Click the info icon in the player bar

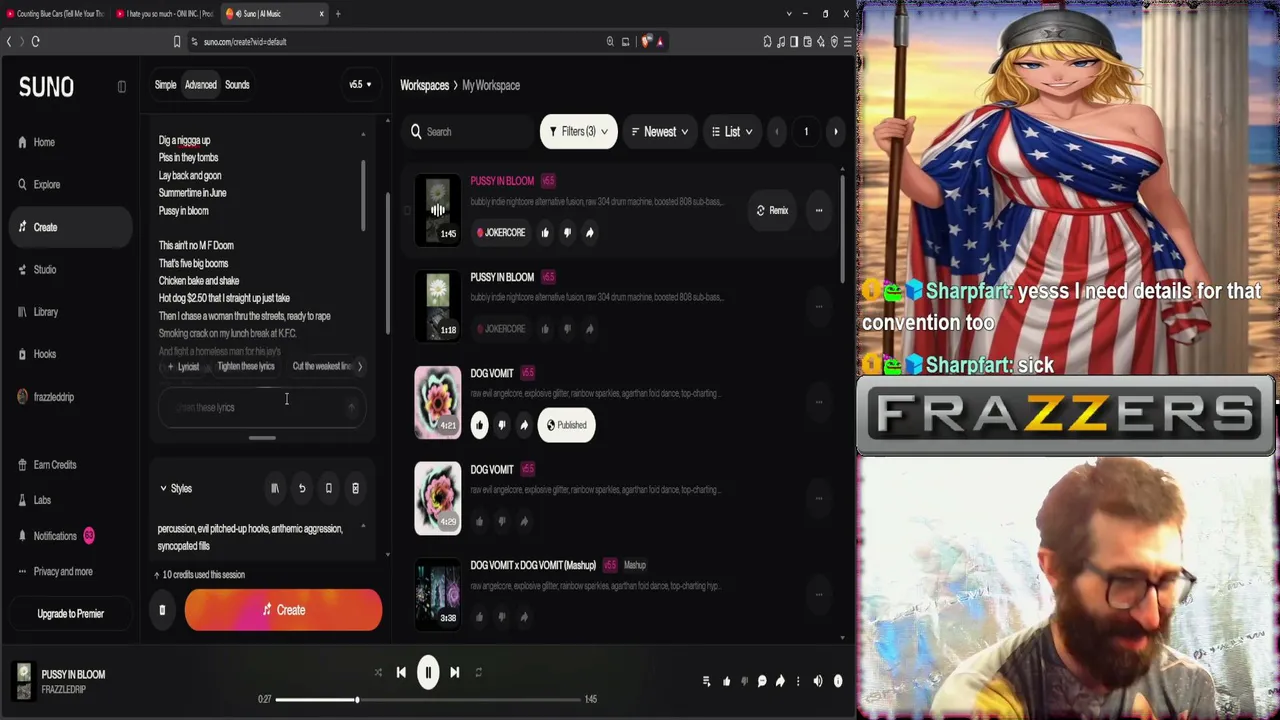tap(838, 681)
